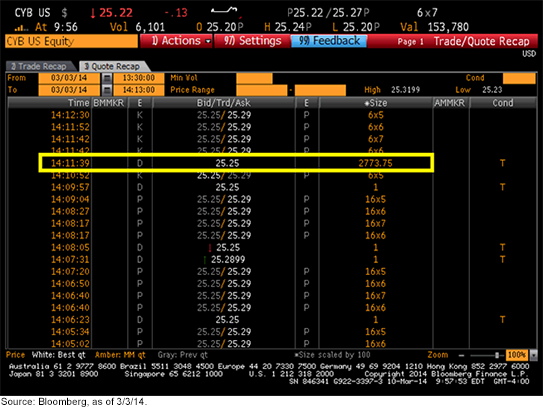The image size is (543, 410).
Task: Click the Feedback button
Action: (x=329, y=41)
